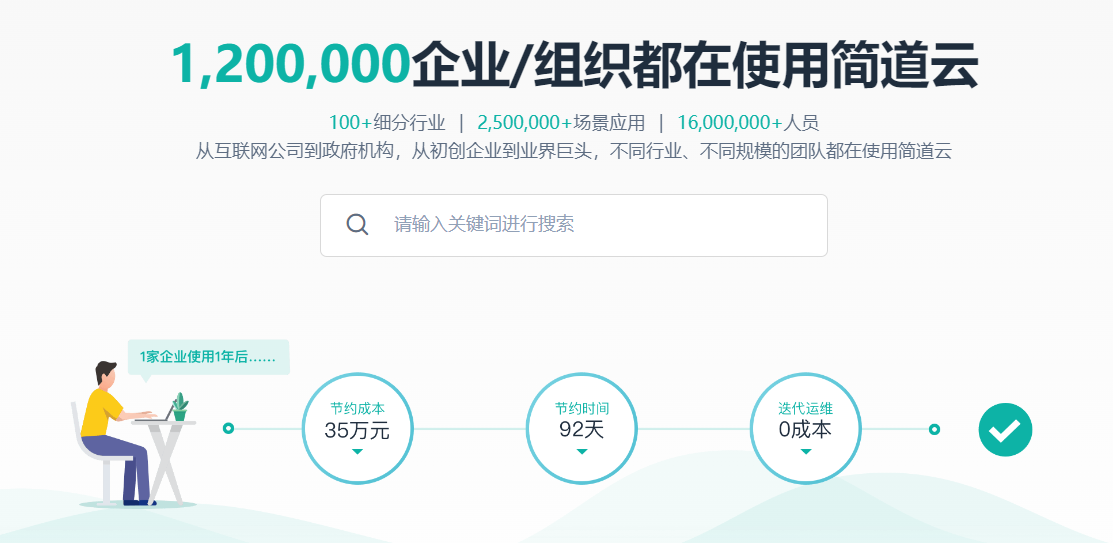Click the 企业/组织都在使用简道云 heading

[x=695, y=65]
